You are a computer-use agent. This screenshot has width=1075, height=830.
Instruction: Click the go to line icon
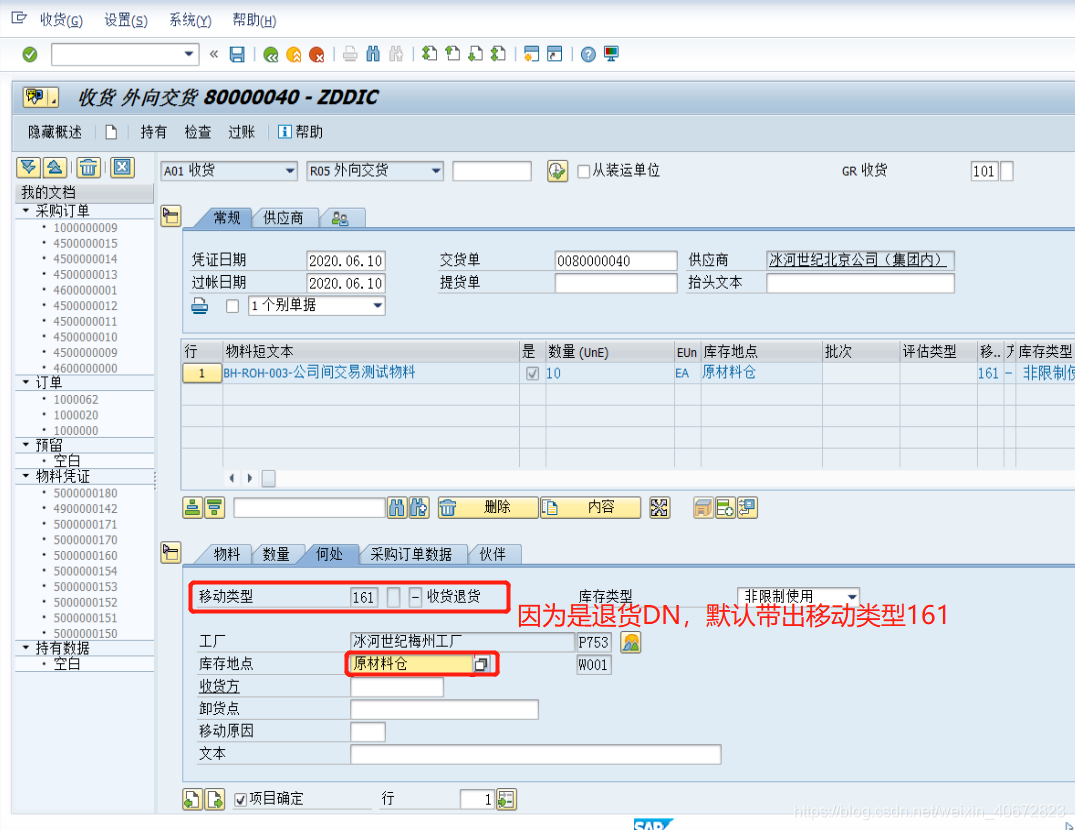[x=507, y=799]
